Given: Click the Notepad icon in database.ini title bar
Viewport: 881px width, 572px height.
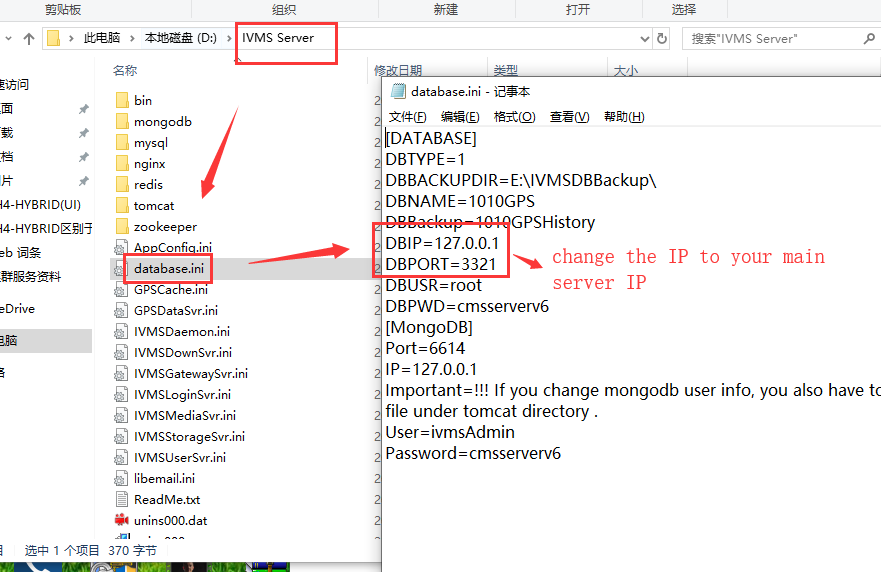Looking at the screenshot, I should pyautogui.click(x=398, y=91).
